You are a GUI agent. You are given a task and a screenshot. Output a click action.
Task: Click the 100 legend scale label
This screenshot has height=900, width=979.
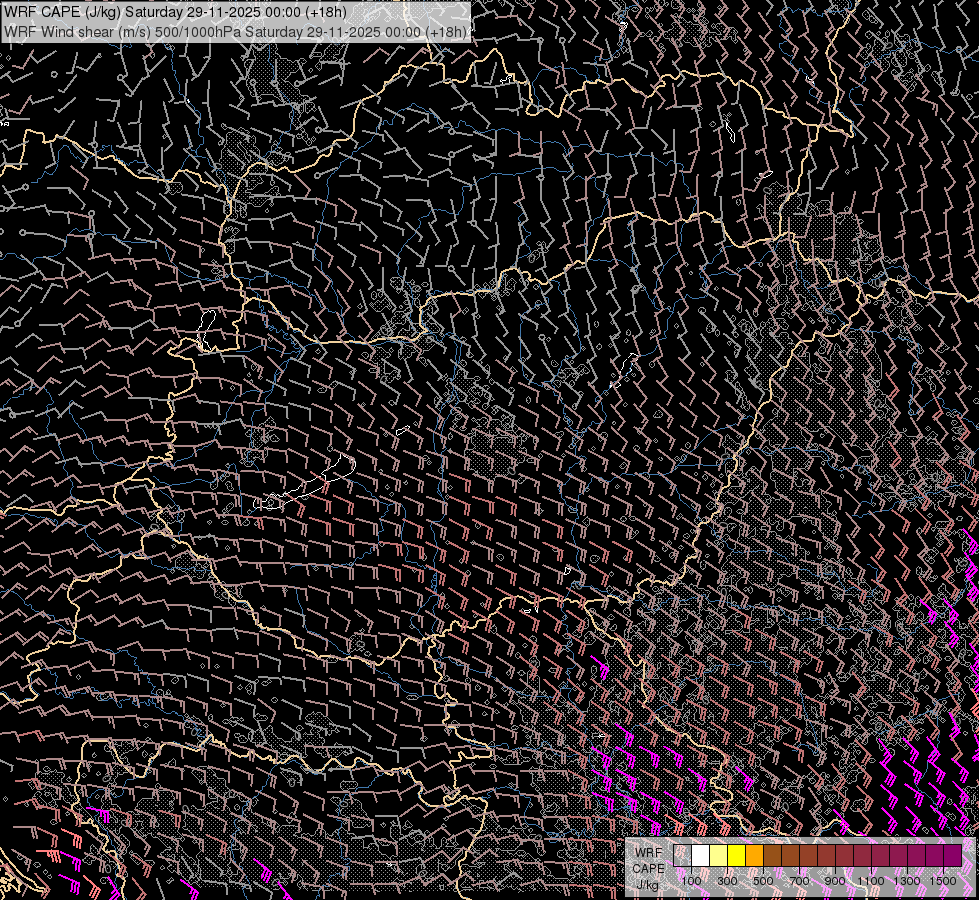691,880
